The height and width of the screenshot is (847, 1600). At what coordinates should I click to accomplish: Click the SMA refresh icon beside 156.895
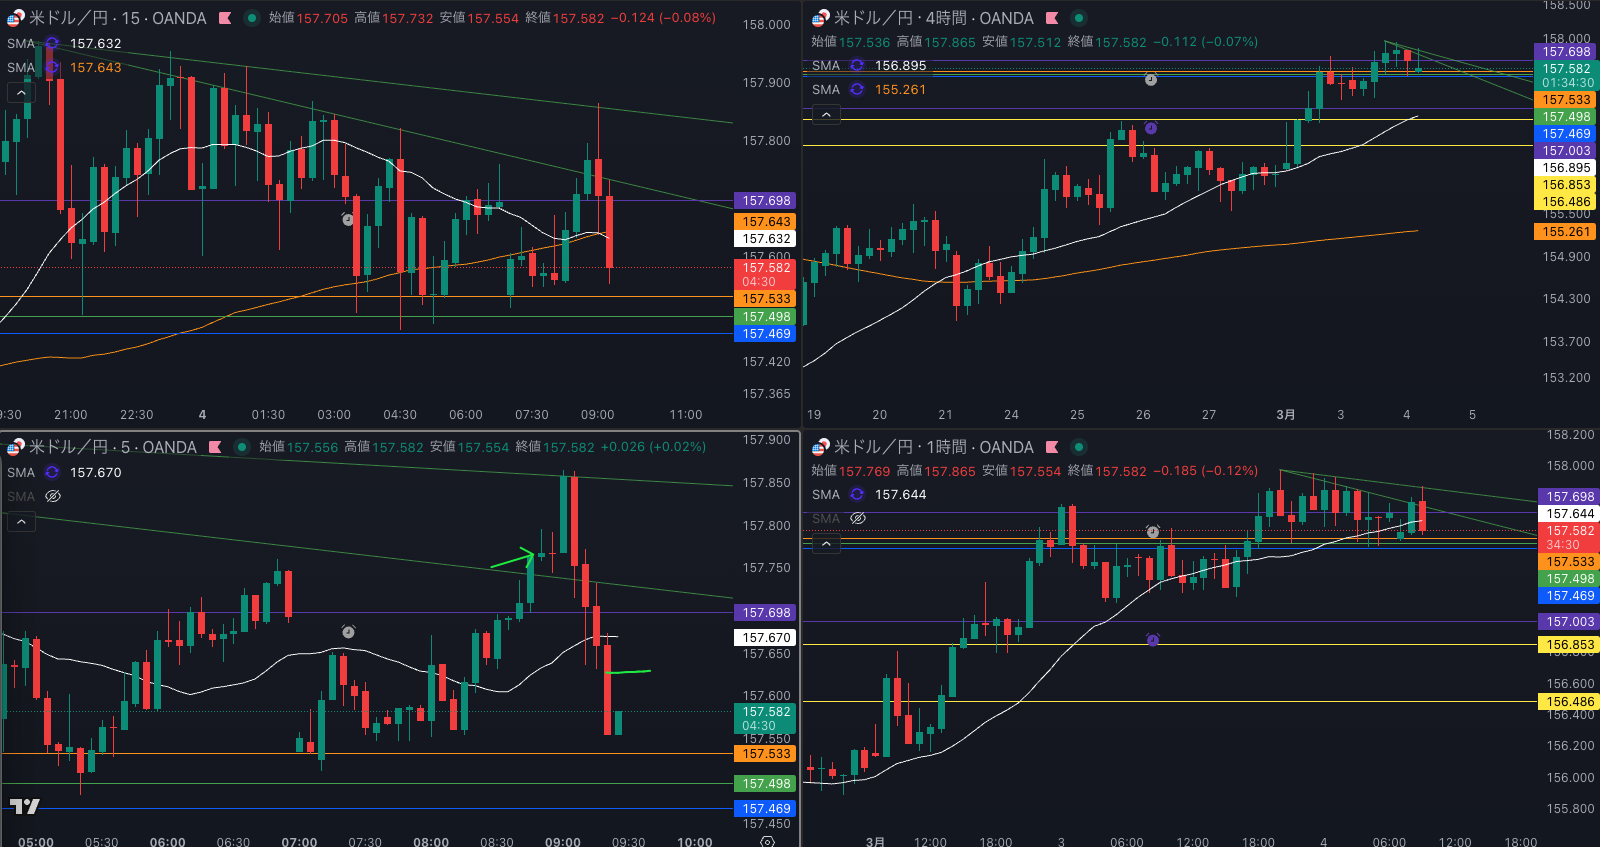coord(857,65)
